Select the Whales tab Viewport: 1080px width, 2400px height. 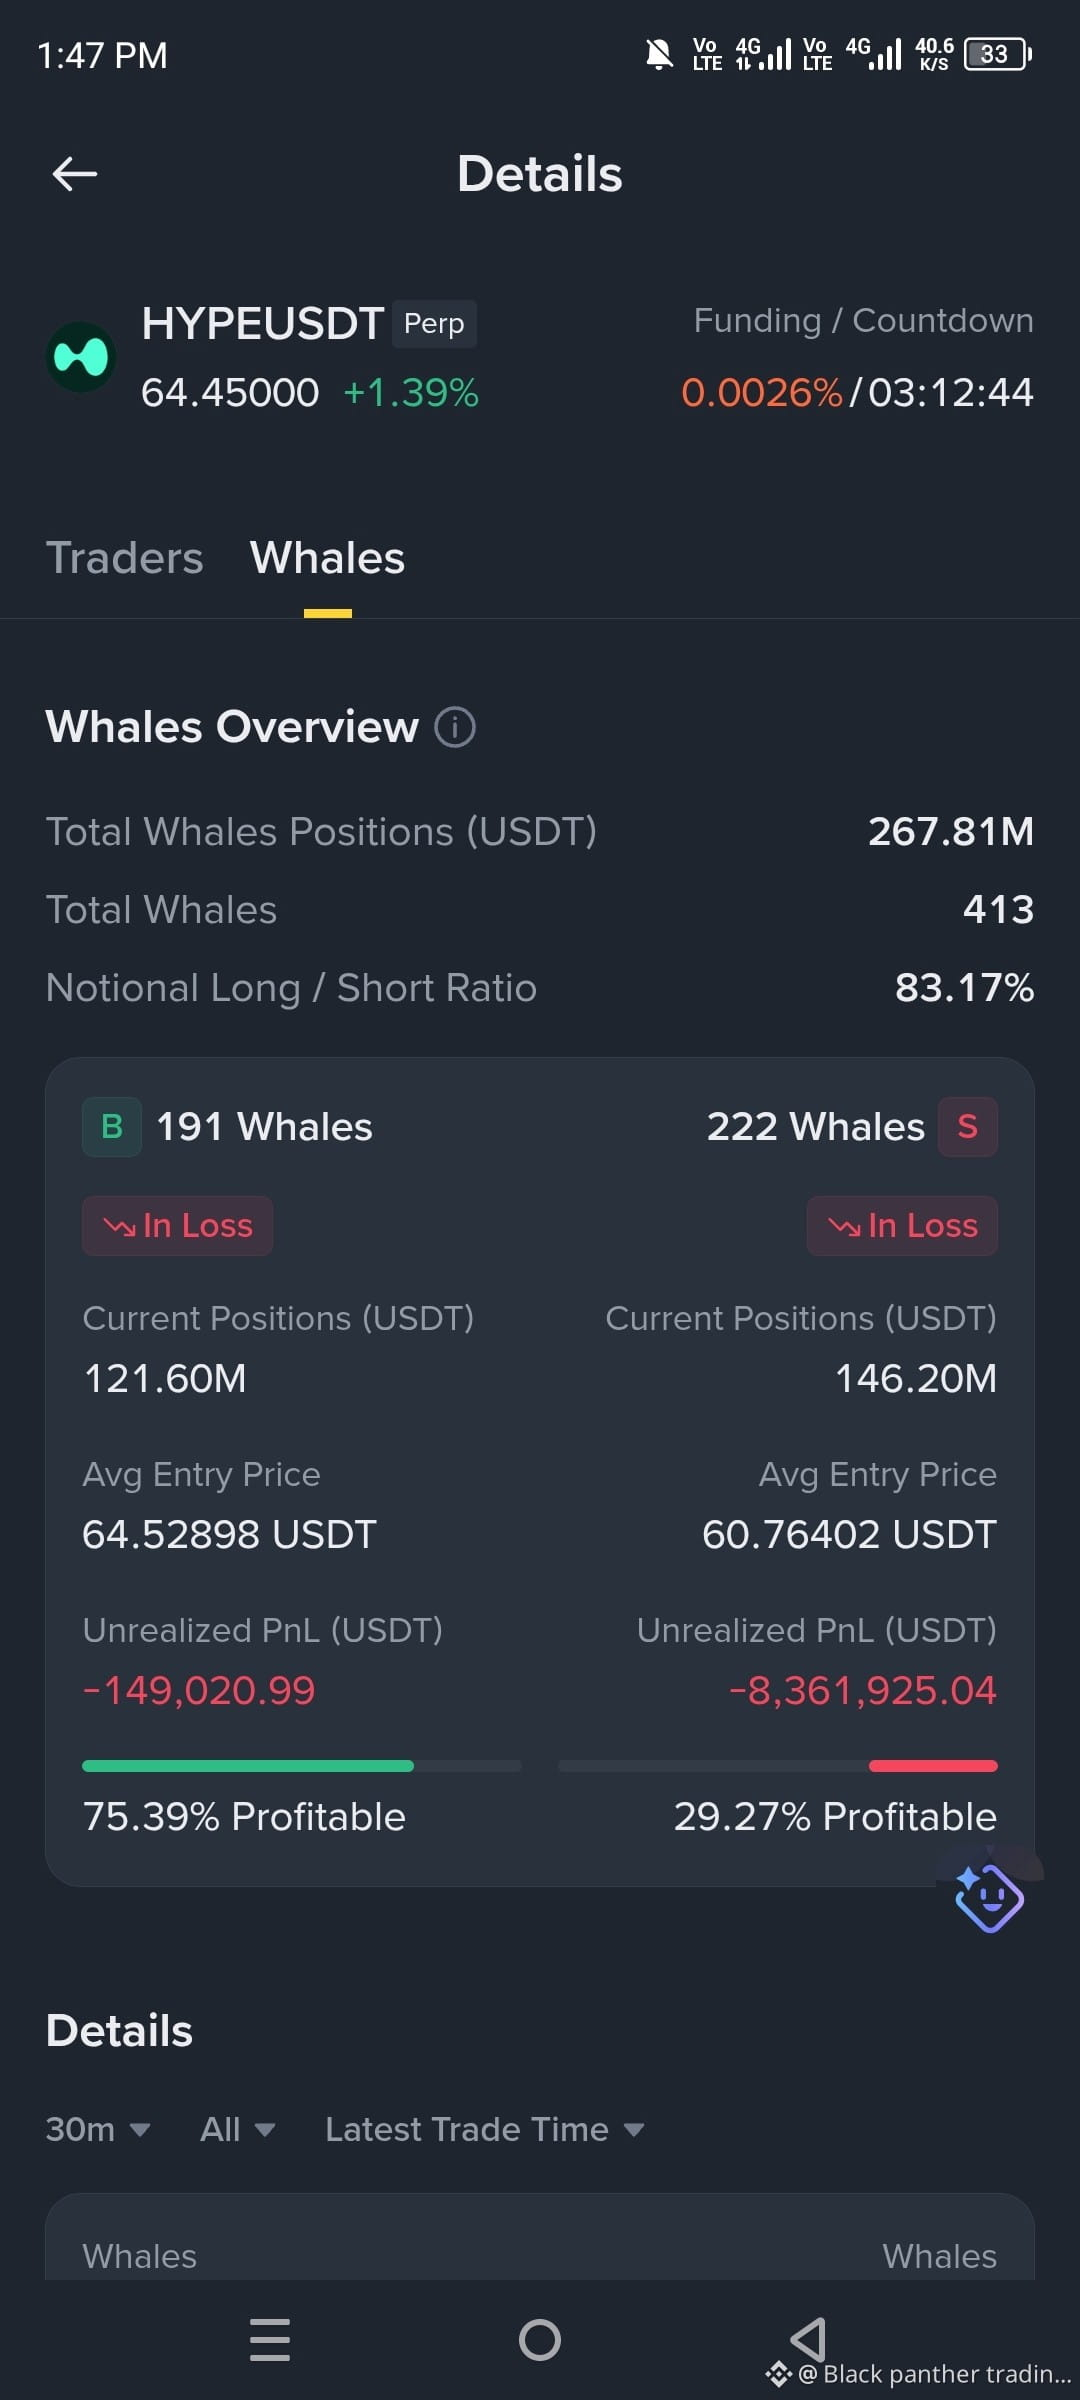click(328, 558)
